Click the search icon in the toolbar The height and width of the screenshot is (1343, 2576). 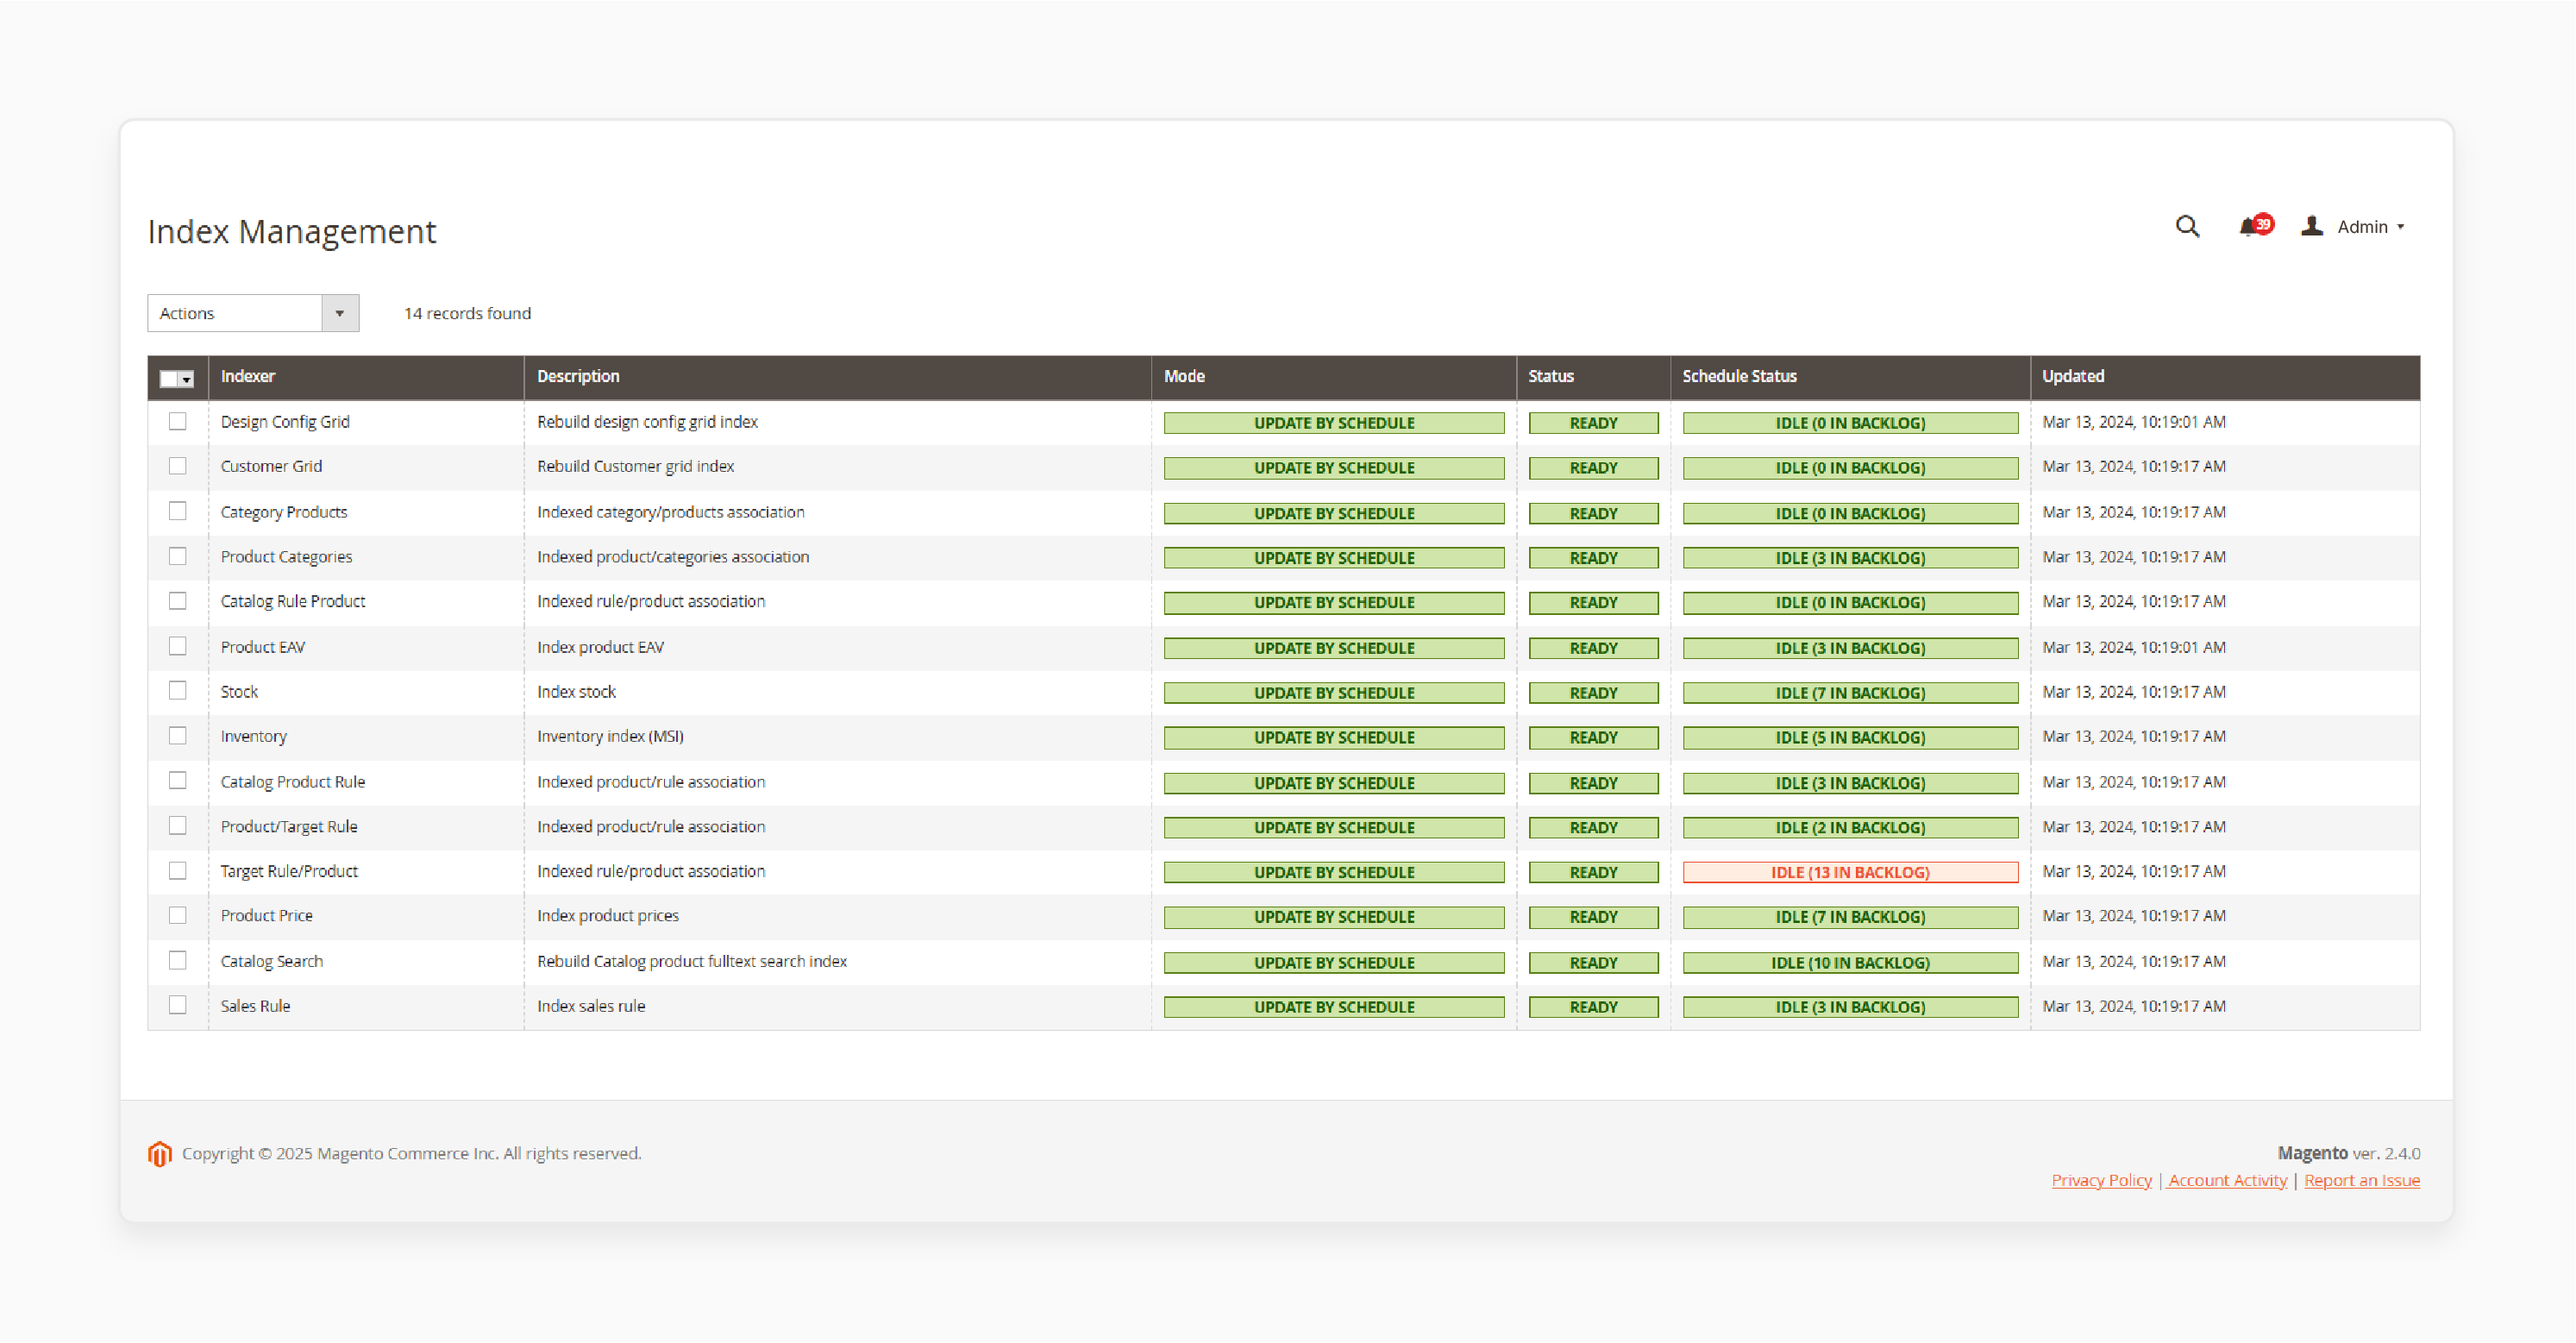click(x=2188, y=227)
